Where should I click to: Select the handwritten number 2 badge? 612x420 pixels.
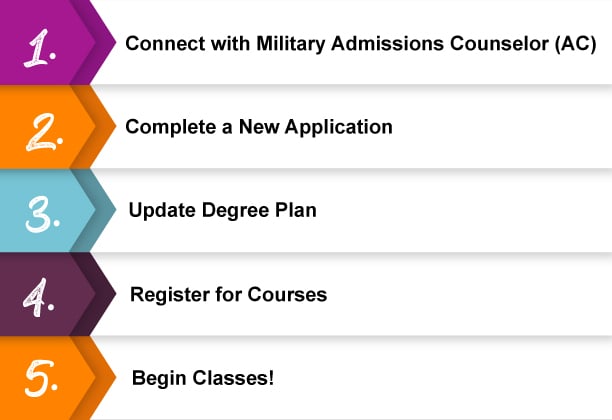tap(44, 132)
